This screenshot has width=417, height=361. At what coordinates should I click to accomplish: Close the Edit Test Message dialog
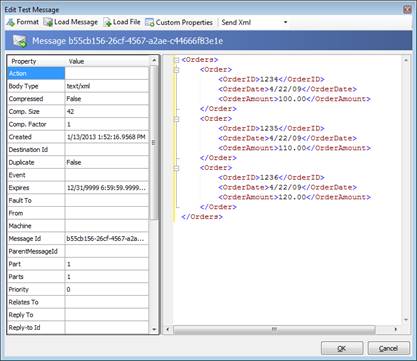tap(407, 9)
